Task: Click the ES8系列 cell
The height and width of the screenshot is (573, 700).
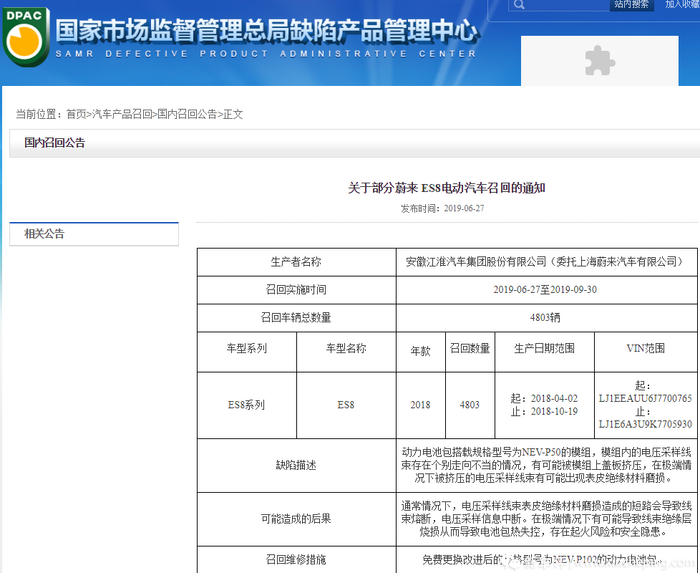Action: (247, 405)
